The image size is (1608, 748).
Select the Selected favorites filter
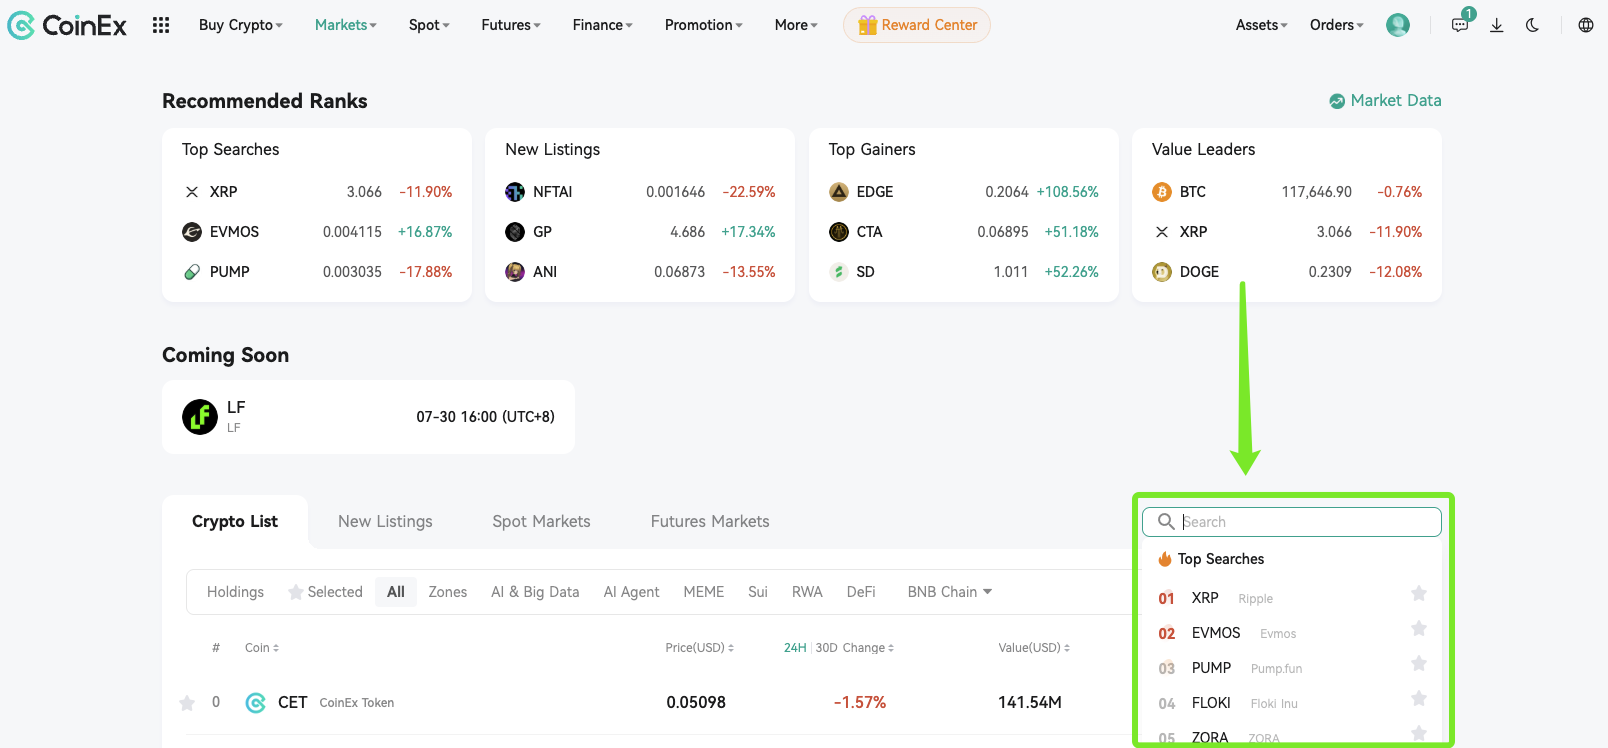(x=325, y=592)
